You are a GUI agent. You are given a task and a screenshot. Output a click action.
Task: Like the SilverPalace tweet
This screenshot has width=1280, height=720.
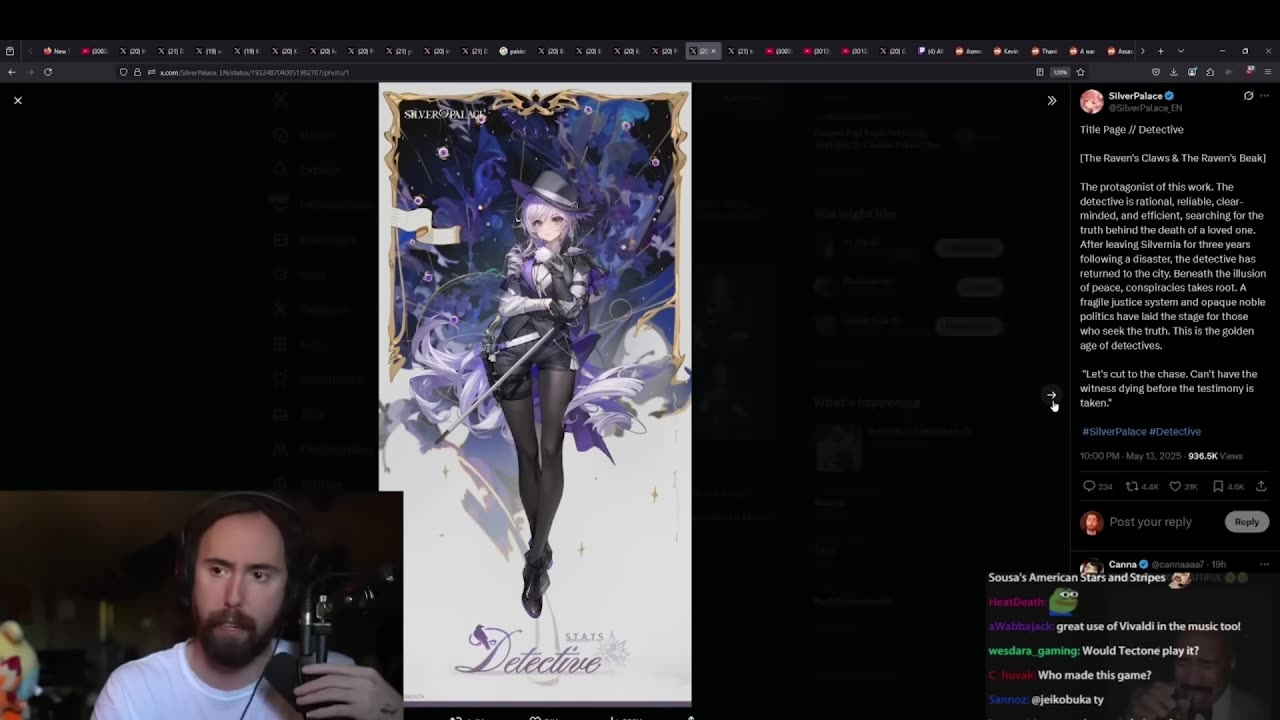(x=1185, y=486)
